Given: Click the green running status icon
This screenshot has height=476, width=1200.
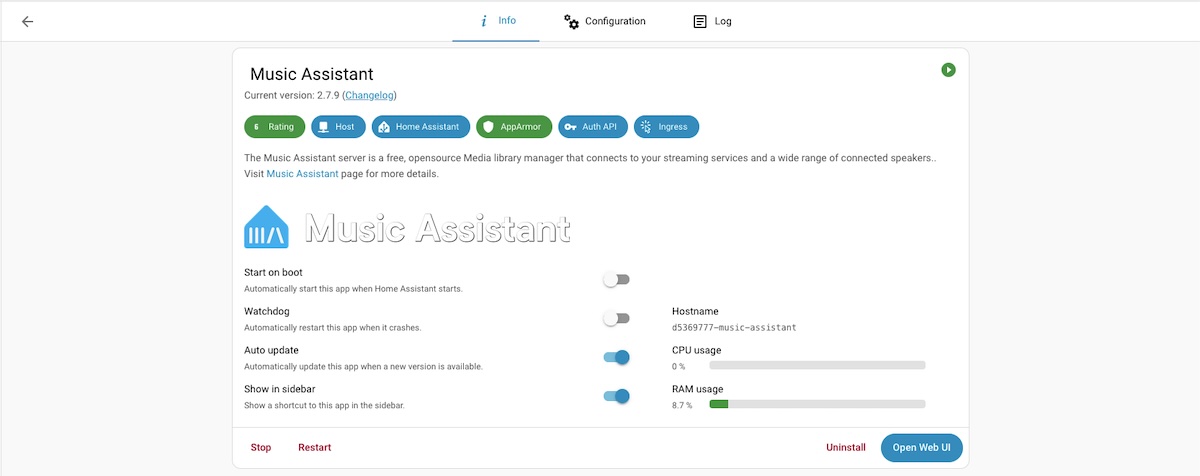Looking at the screenshot, I should click(948, 70).
